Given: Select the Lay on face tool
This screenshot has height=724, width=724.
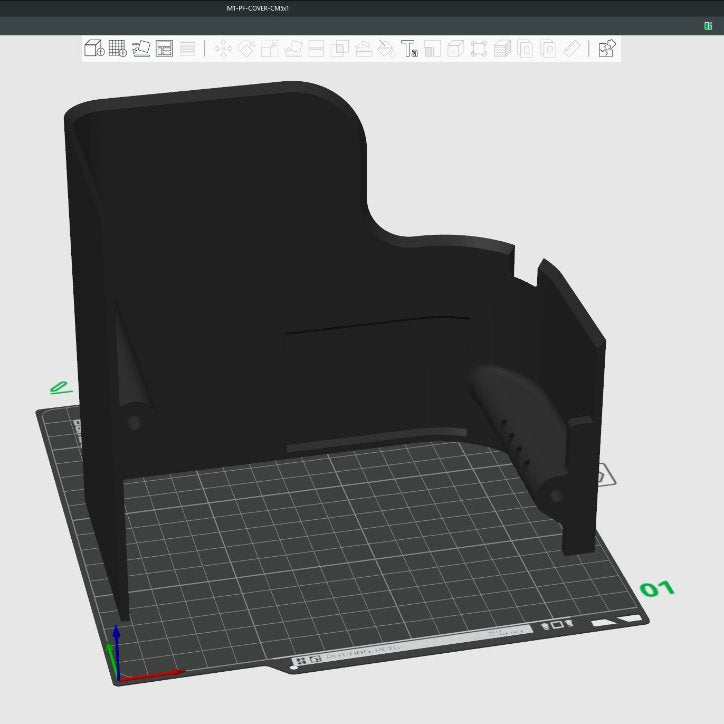Looking at the screenshot, I should (x=293, y=48).
